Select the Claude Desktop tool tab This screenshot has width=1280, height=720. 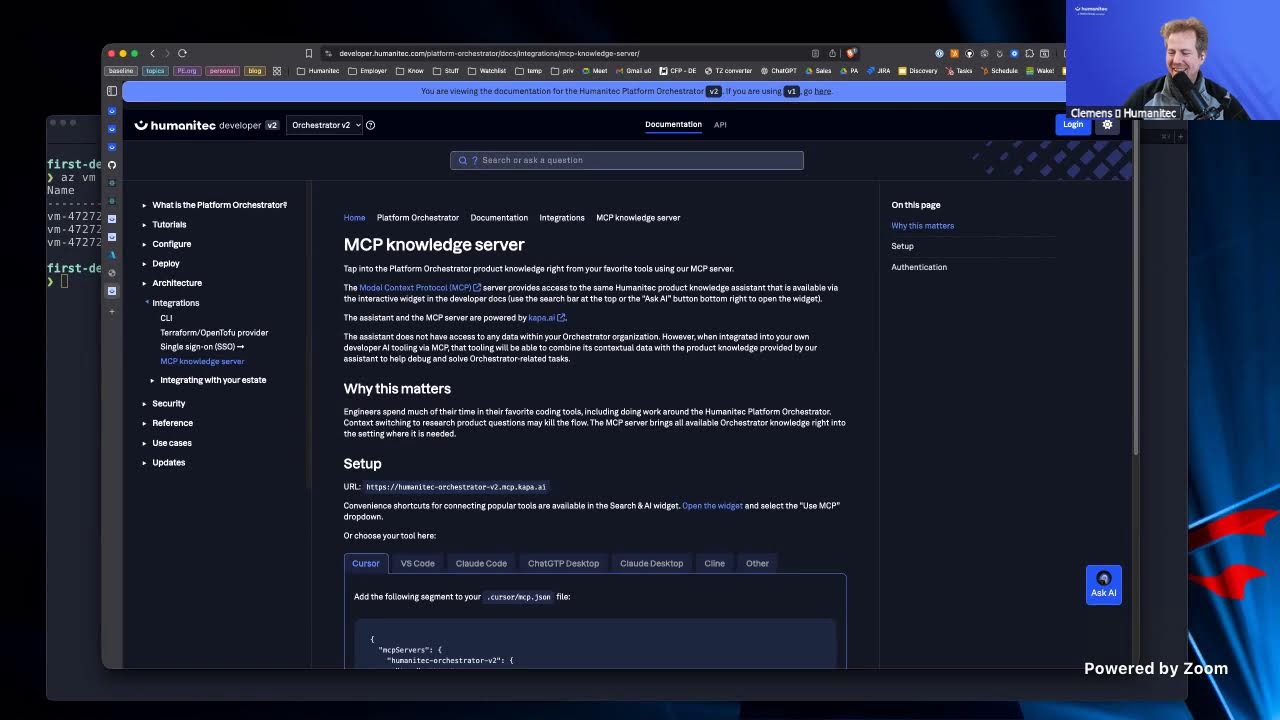pyautogui.click(x=651, y=563)
